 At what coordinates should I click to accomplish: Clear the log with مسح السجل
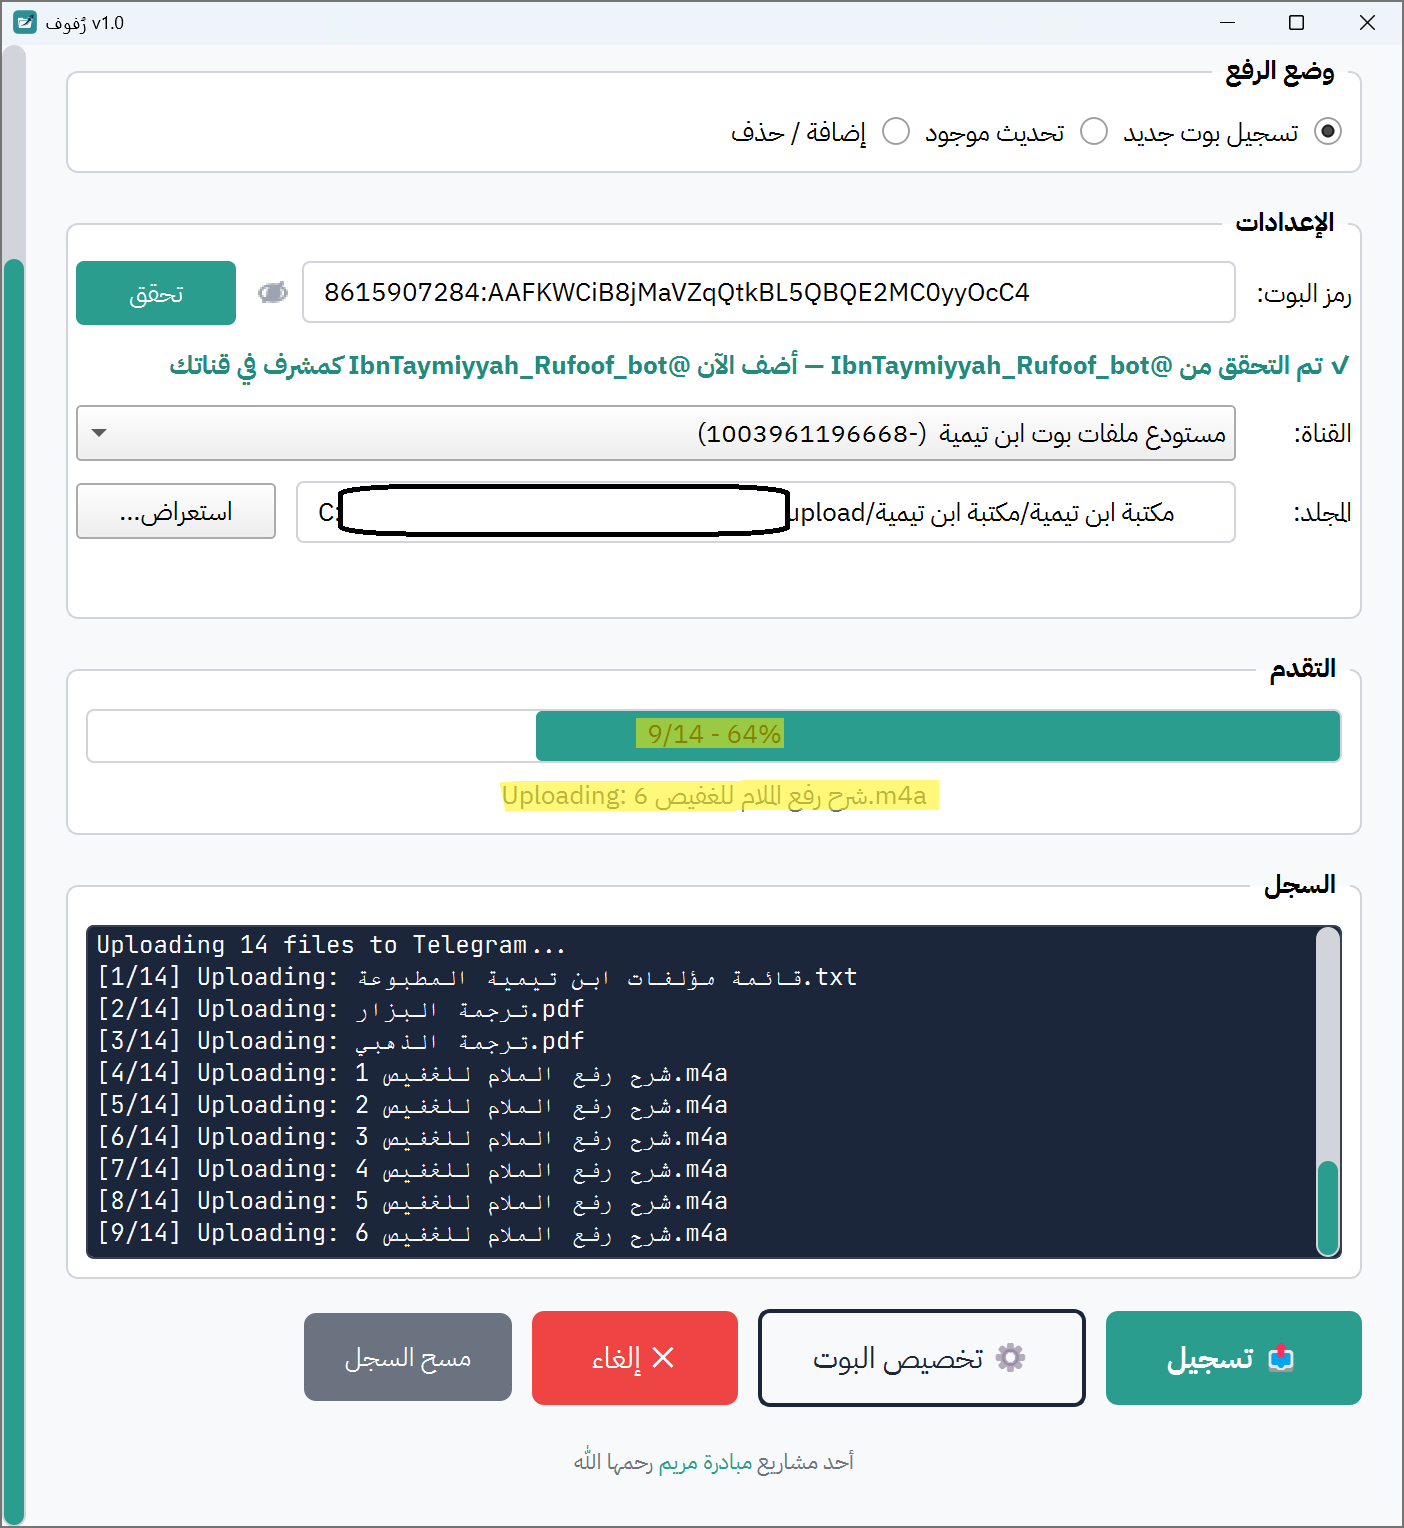407,1357
